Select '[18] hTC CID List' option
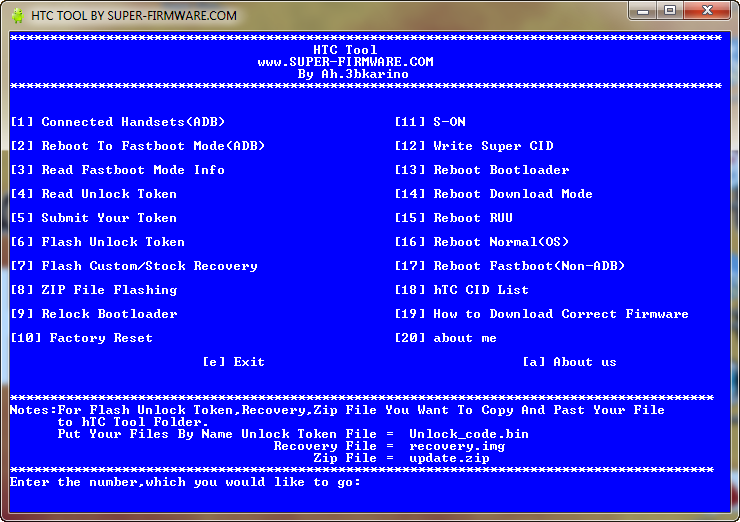The image size is (740, 522). (462, 290)
